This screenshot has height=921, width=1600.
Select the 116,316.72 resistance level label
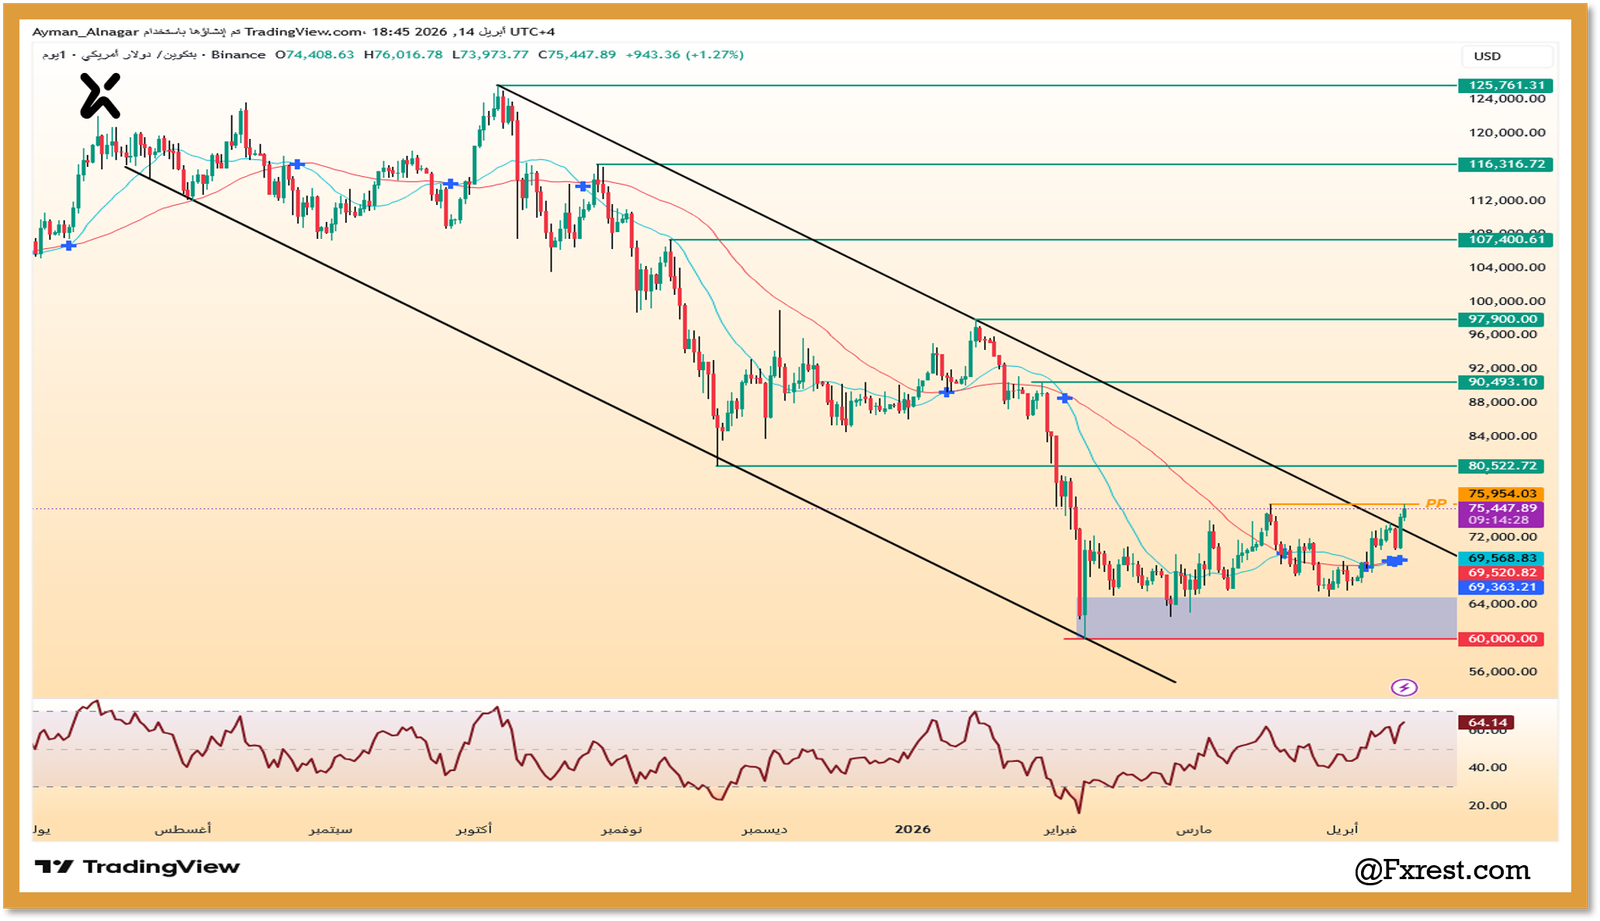point(1505,164)
